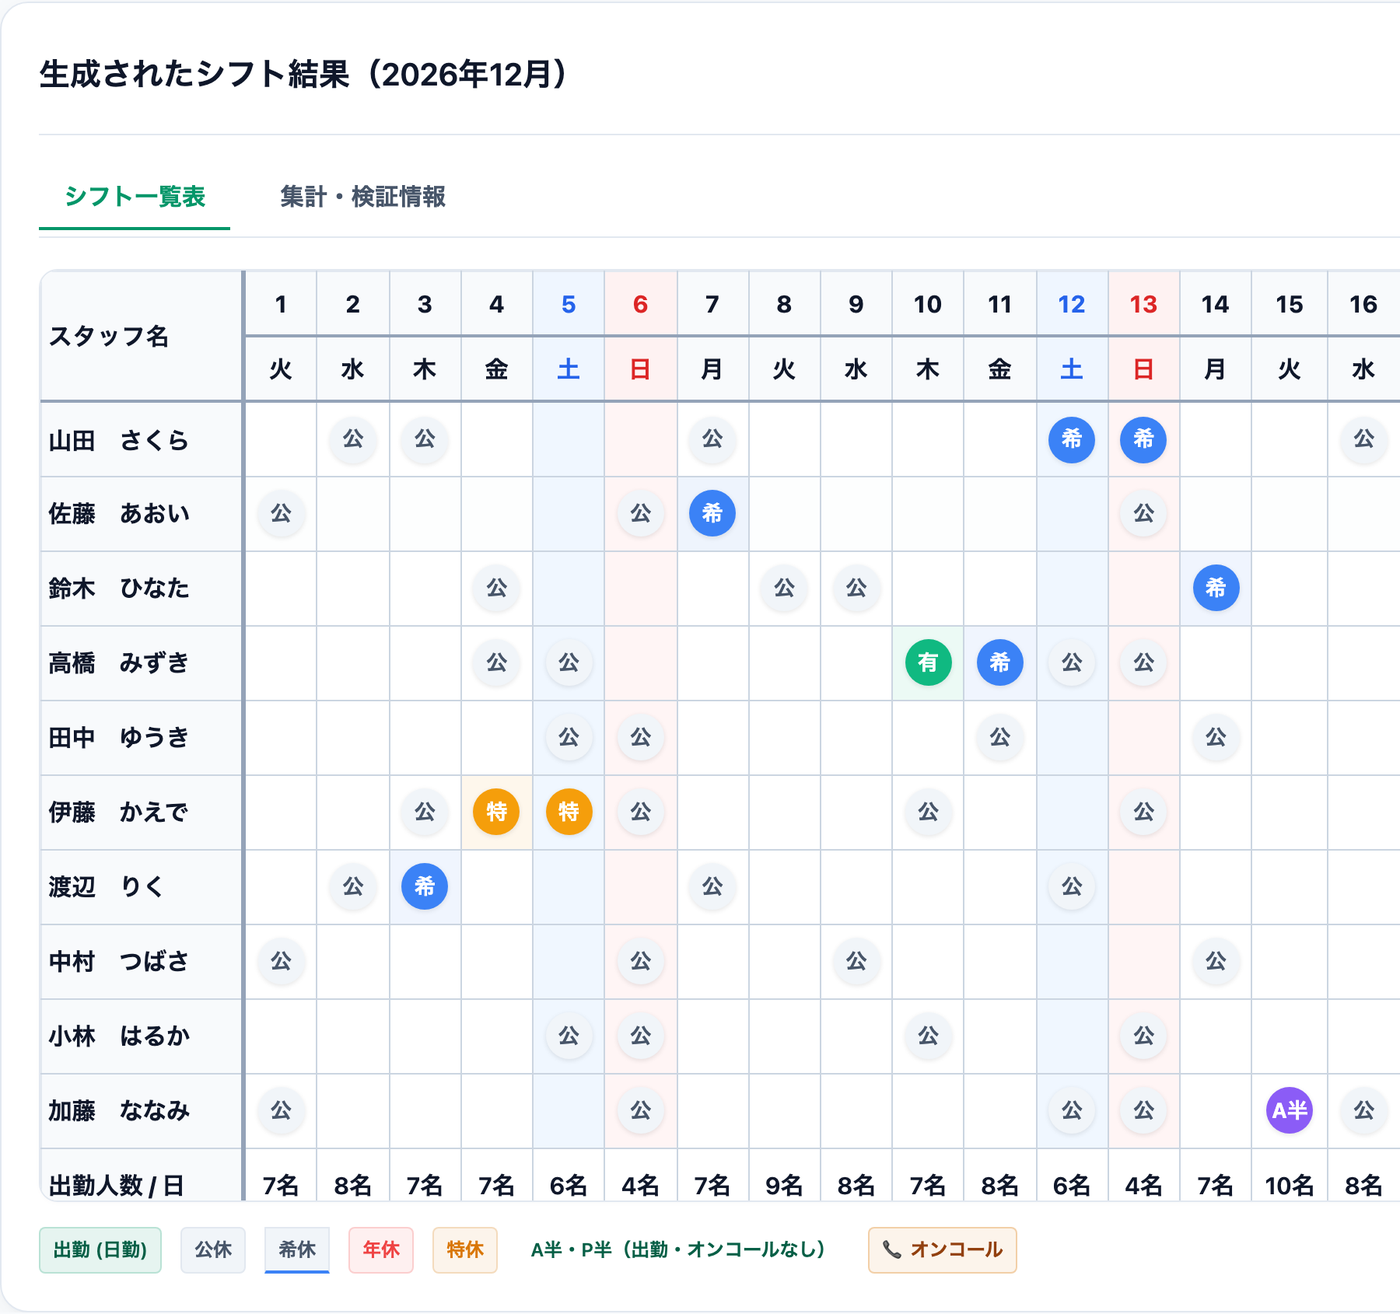This screenshot has width=1400, height=1314.
Task: Click 高橋 みずき's 希 badge on day 11
Action: (1000, 662)
